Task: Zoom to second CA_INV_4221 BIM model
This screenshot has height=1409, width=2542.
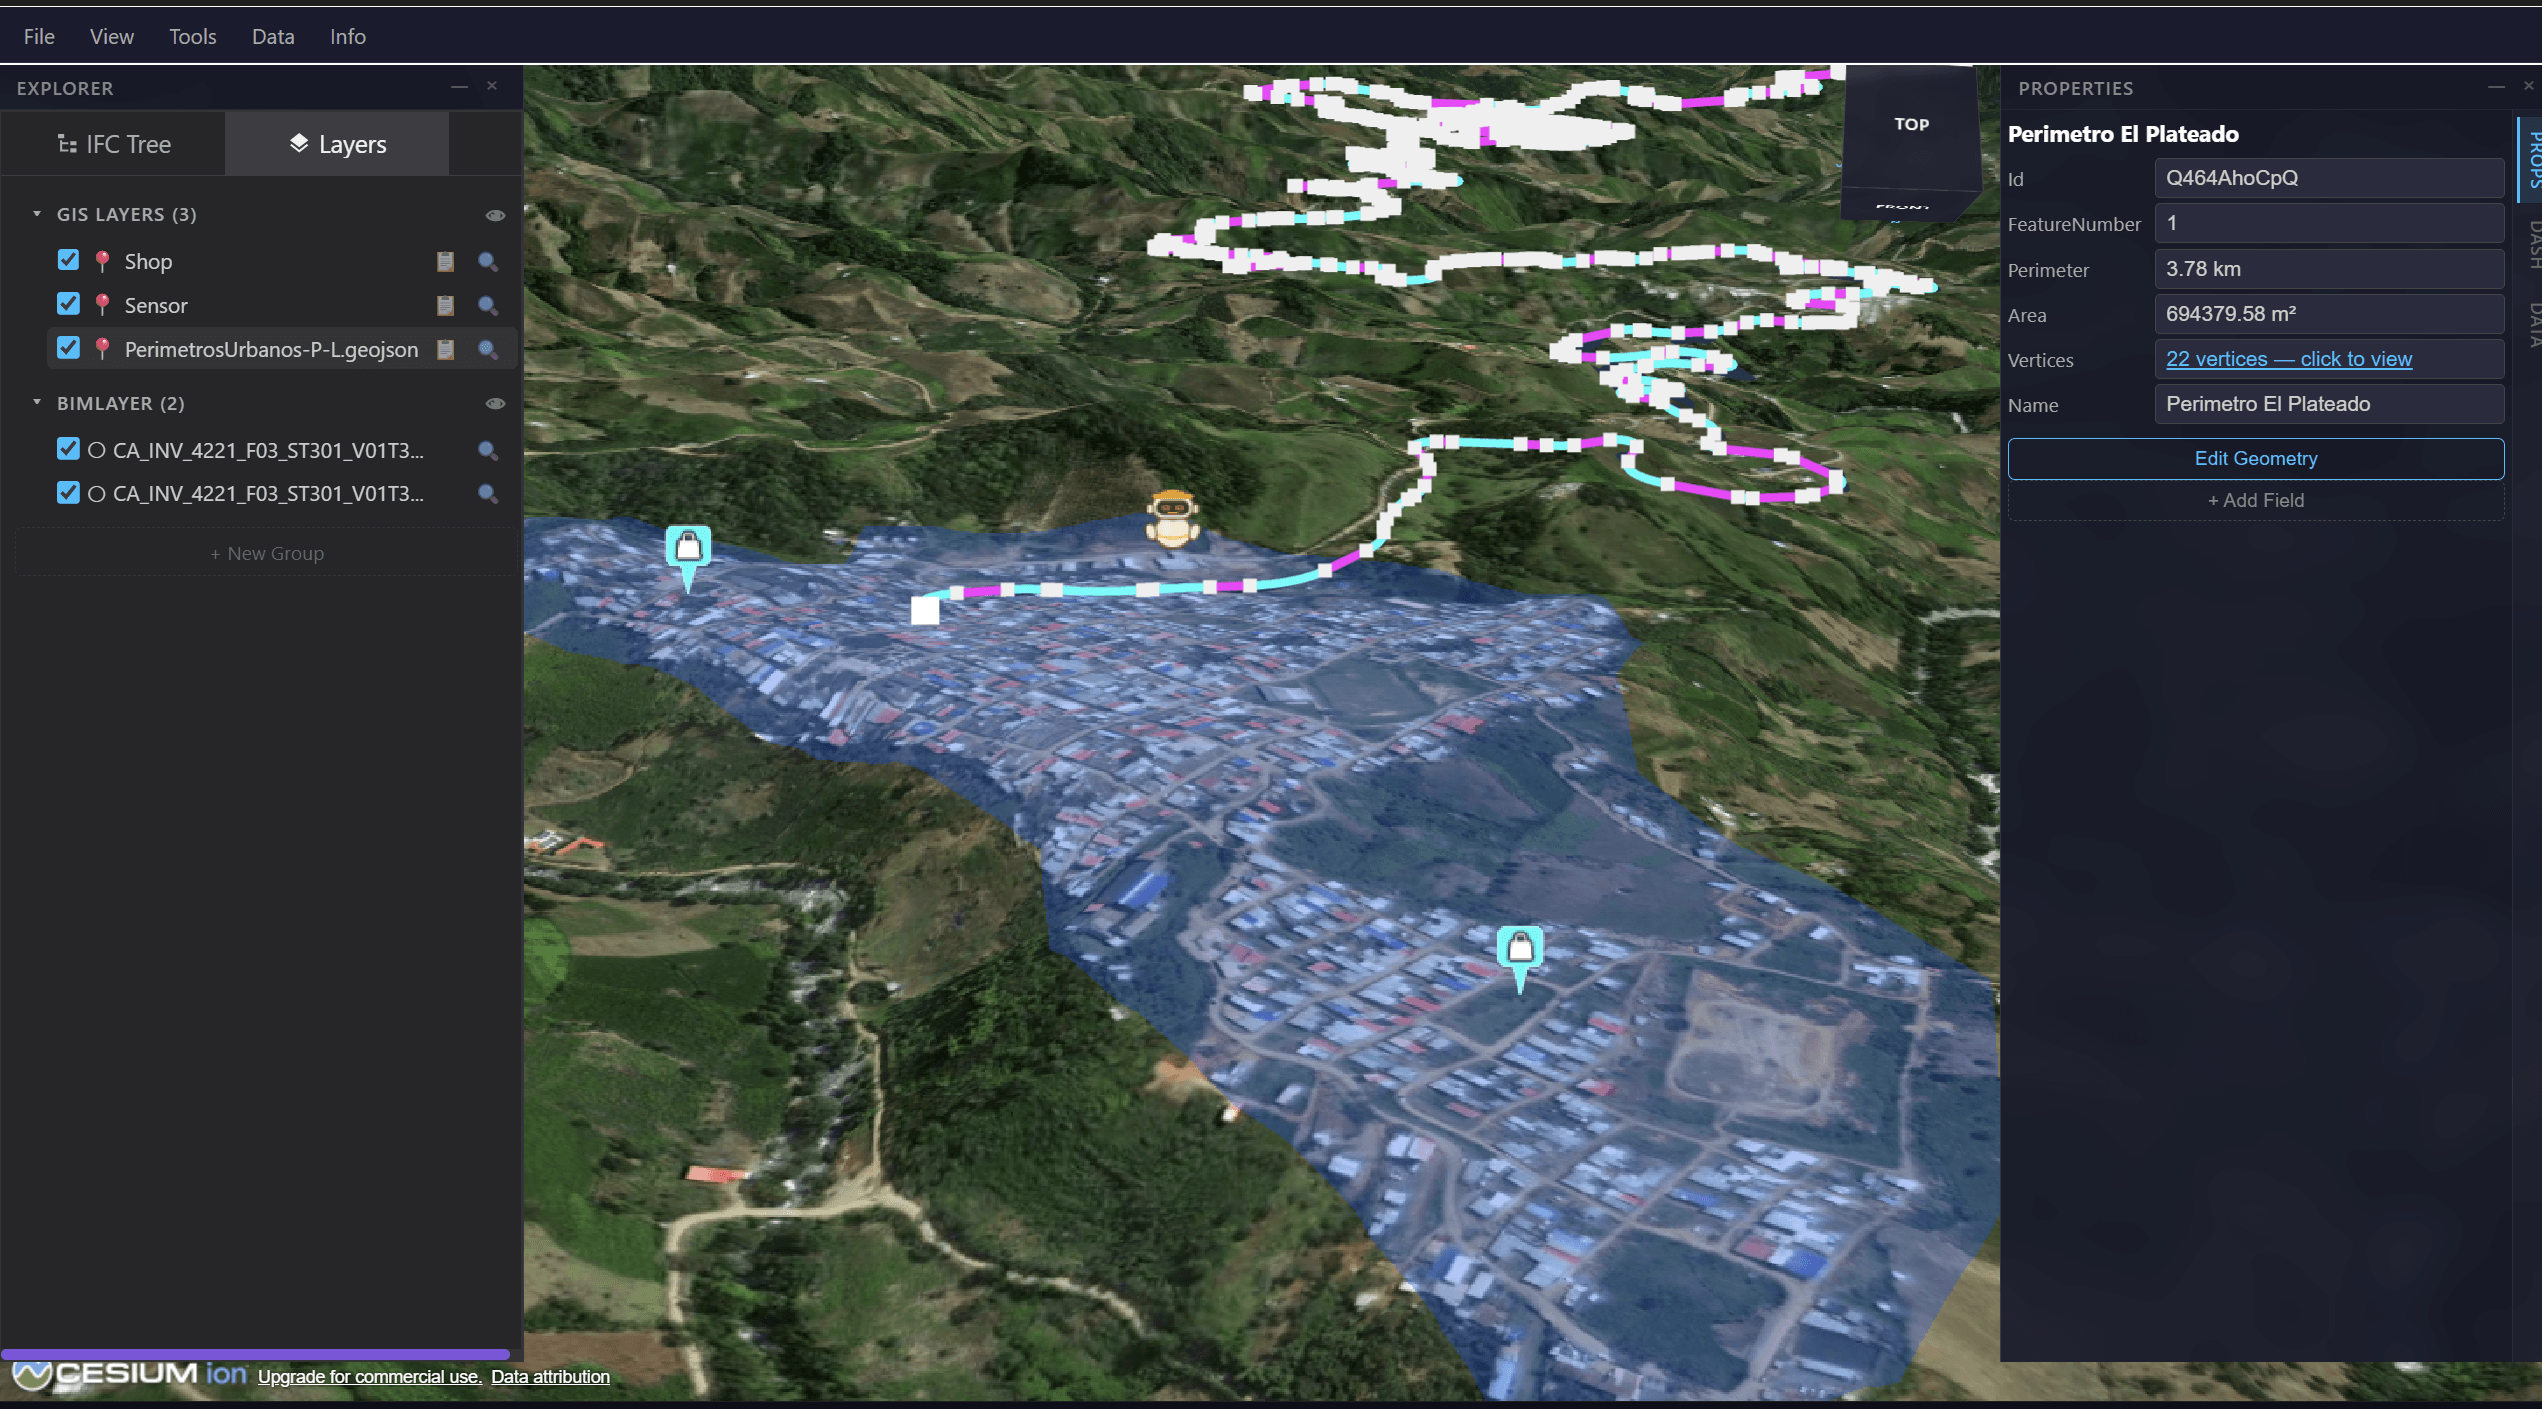Action: click(x=488, y=493)
